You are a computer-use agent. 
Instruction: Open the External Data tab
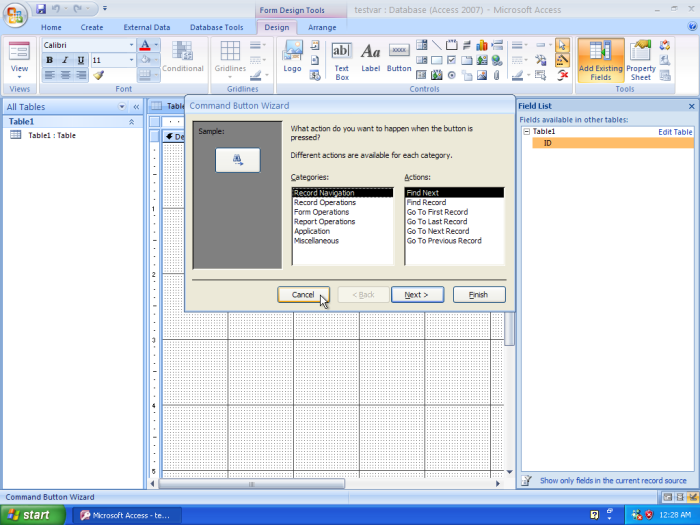[147, 27]
